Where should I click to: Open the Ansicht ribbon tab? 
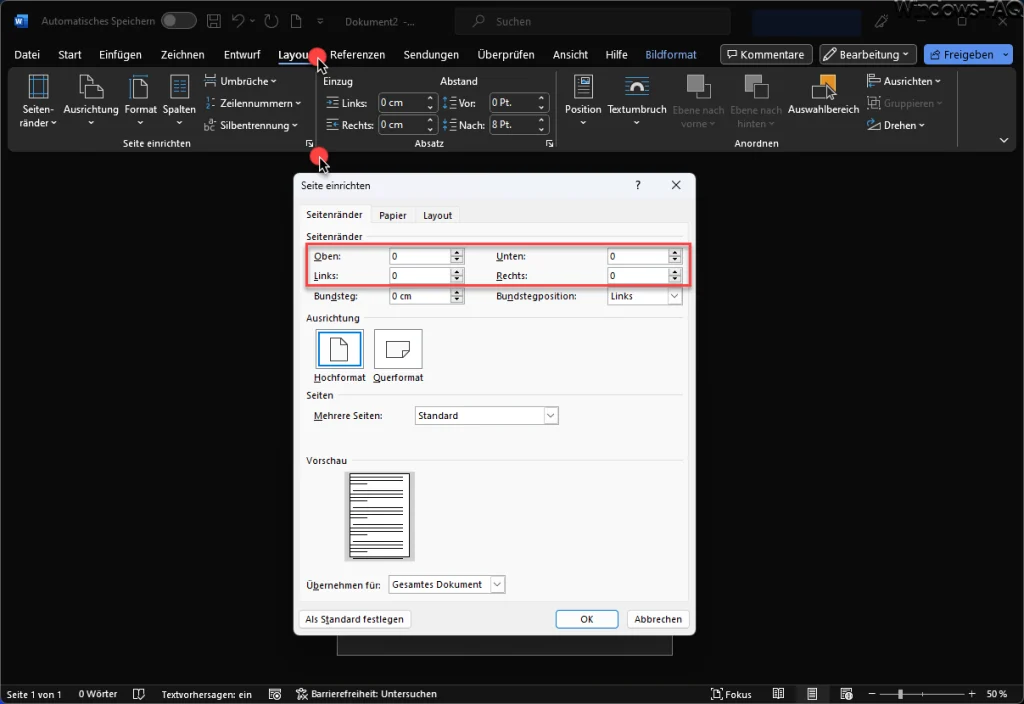point(570,55)
